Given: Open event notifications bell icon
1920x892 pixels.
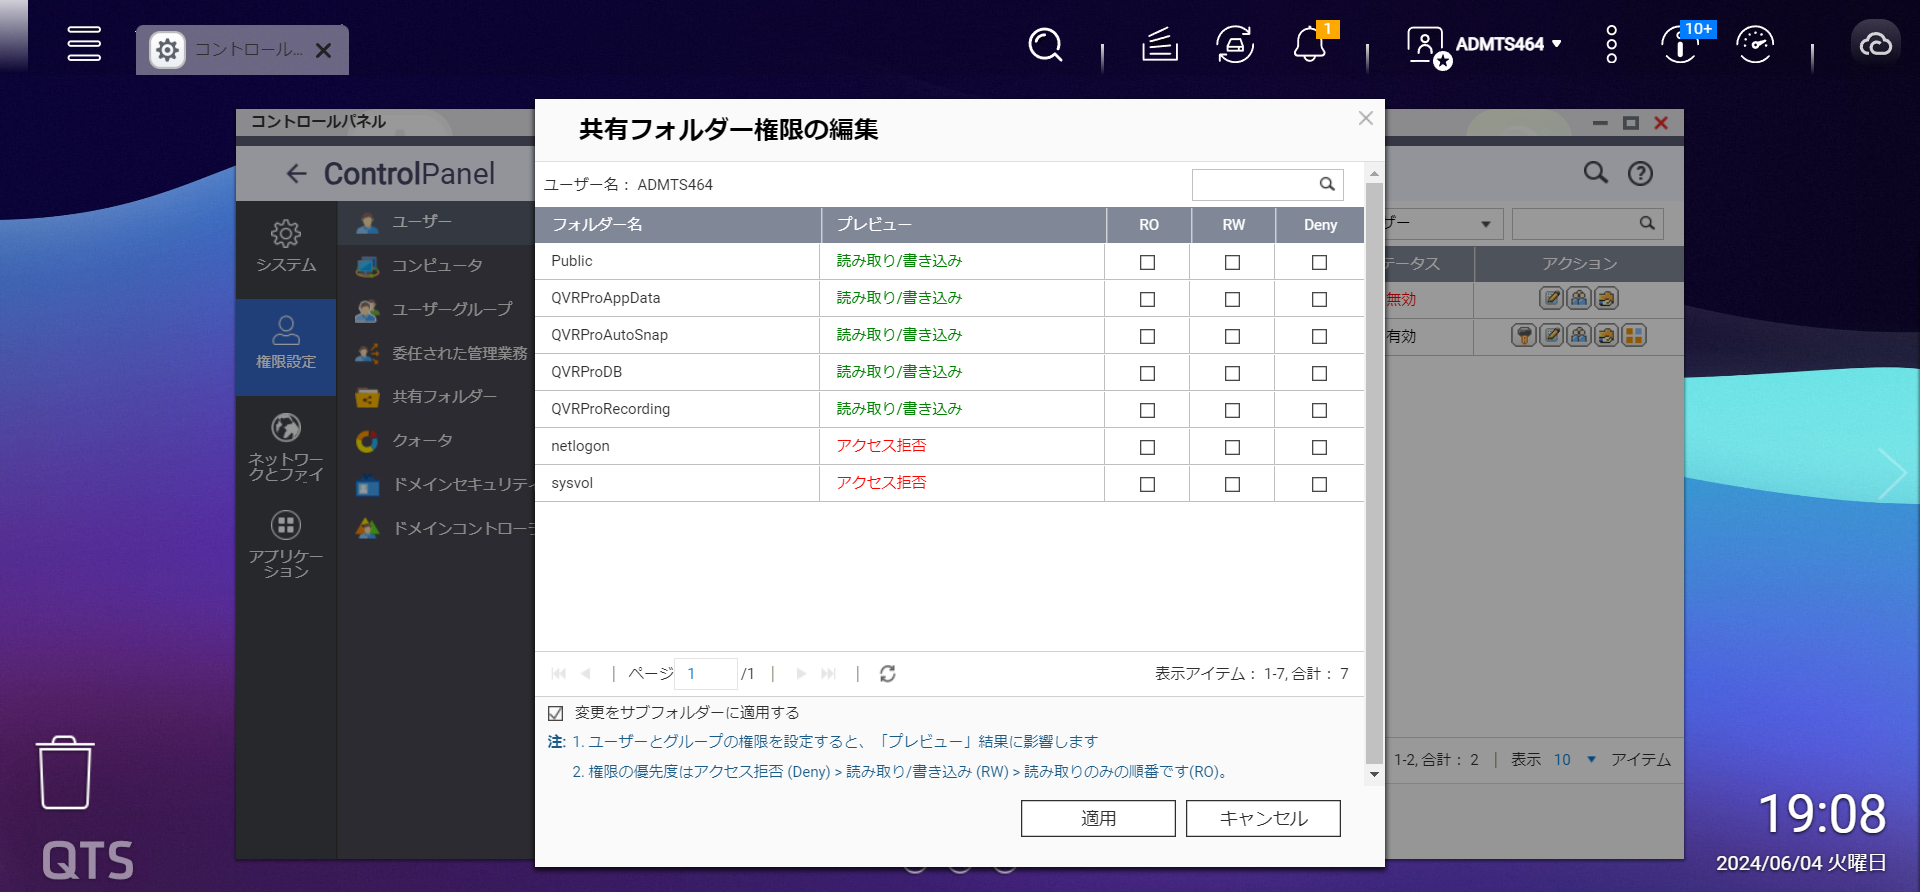Looking at the screenshot, I should pos(1309,44).
